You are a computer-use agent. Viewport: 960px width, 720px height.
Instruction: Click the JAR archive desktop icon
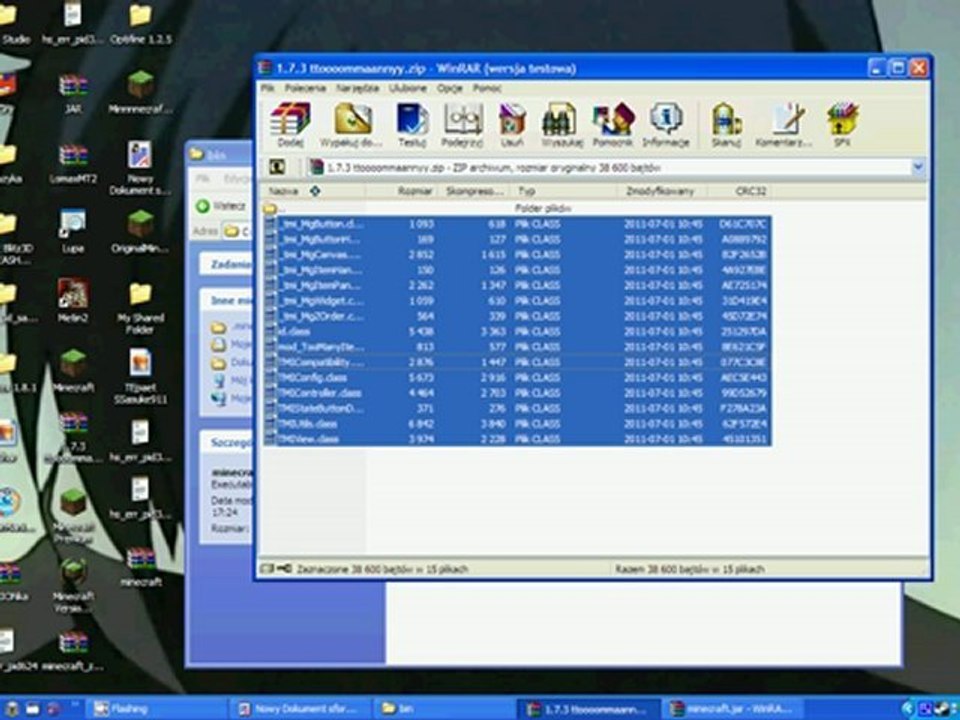[73, 93]
